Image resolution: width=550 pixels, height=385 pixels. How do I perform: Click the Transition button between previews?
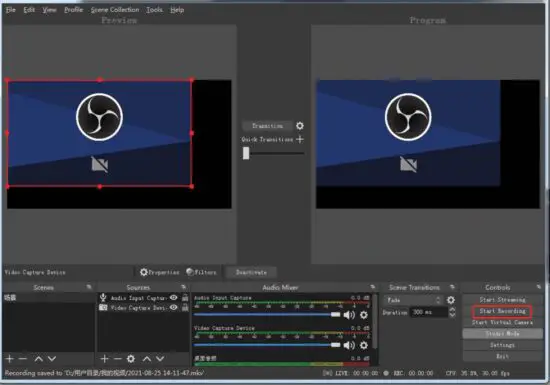click(267, 126)
